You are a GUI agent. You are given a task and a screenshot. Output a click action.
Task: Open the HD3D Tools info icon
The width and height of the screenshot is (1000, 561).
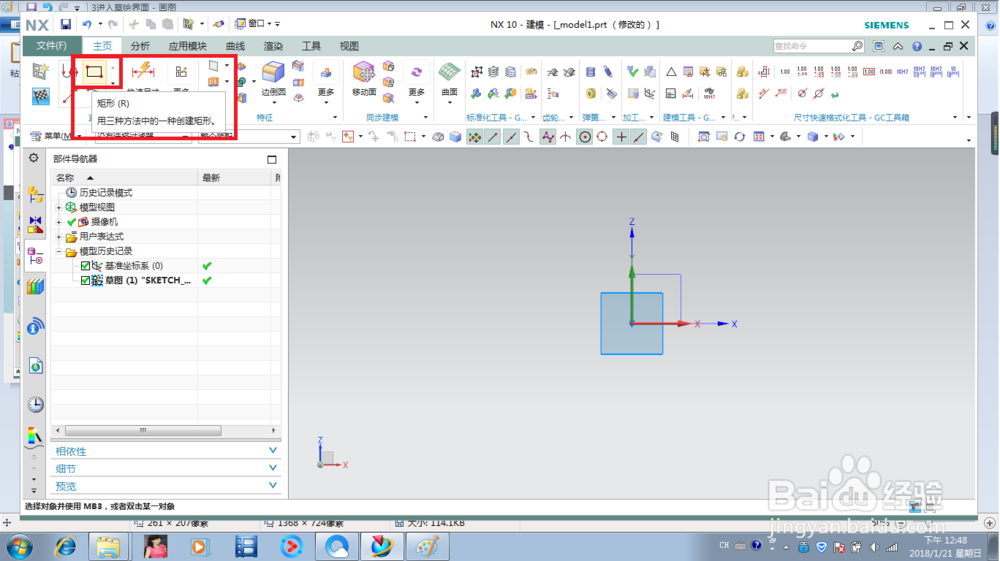[36, 326]
